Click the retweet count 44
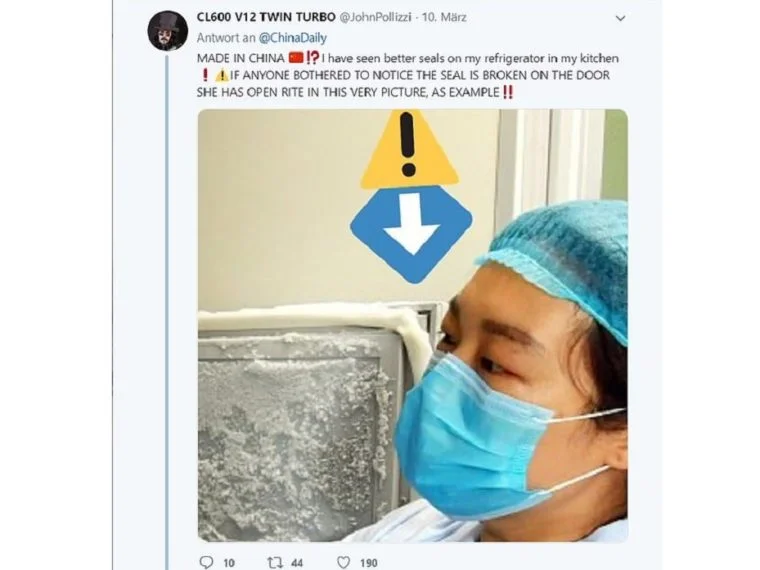This screenshot has height=570, width=760. click(298, 563)
